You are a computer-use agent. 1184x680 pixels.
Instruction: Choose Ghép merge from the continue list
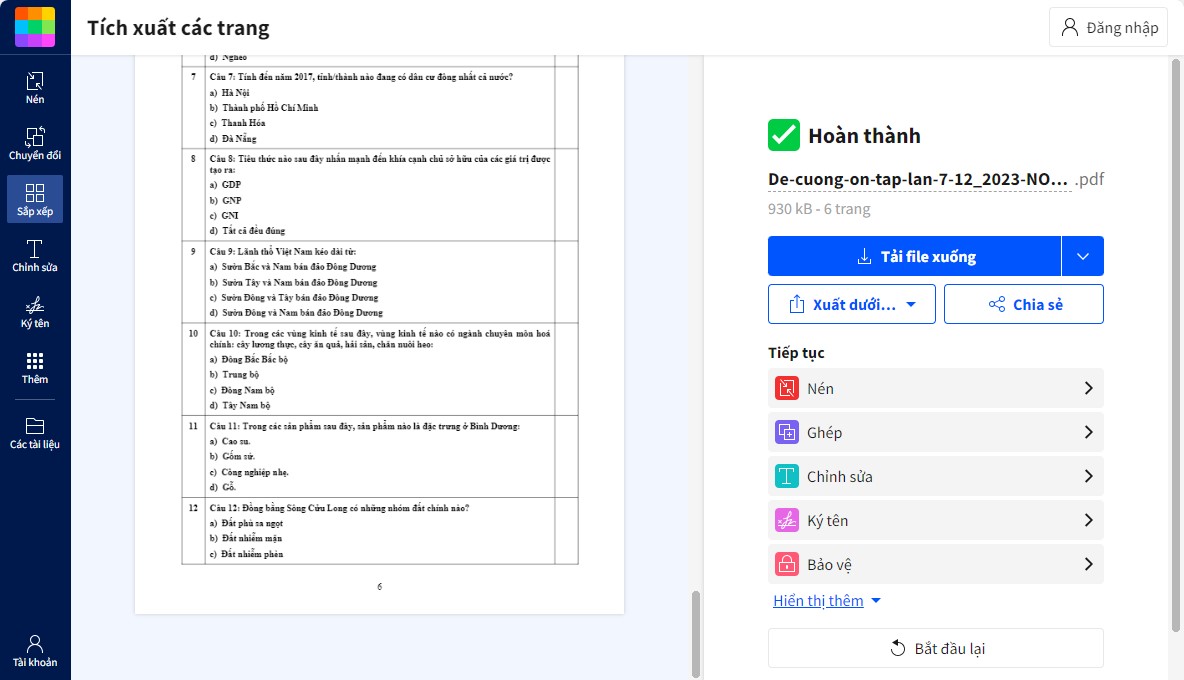935,432
